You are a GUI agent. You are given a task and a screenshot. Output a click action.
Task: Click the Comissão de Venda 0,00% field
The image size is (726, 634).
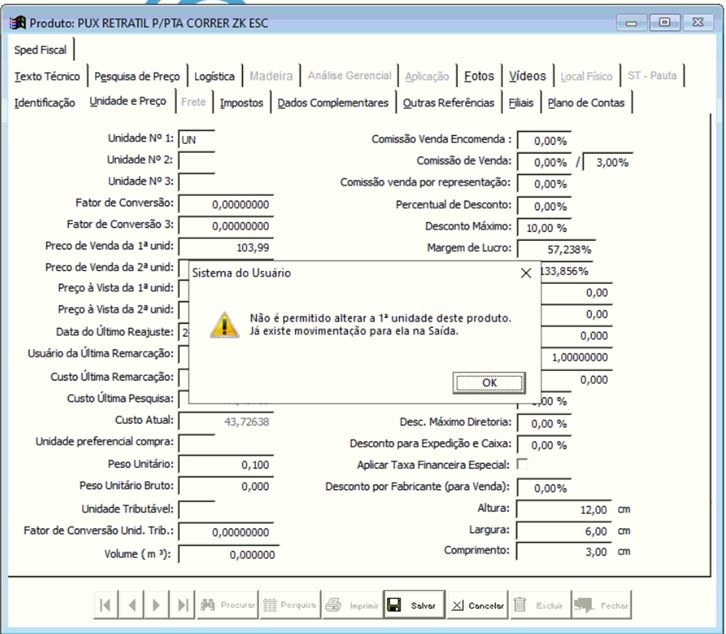[544, 163]
